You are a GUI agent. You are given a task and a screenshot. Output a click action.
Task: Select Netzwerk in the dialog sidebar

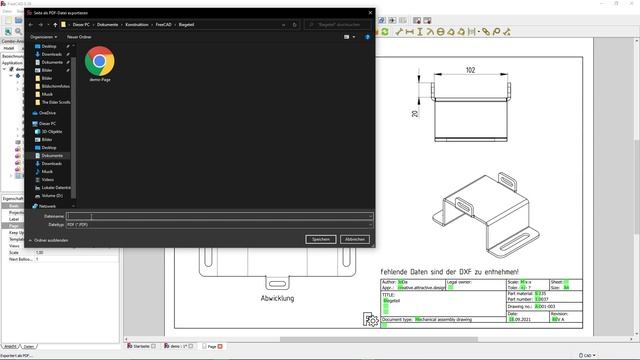[47, 206]
